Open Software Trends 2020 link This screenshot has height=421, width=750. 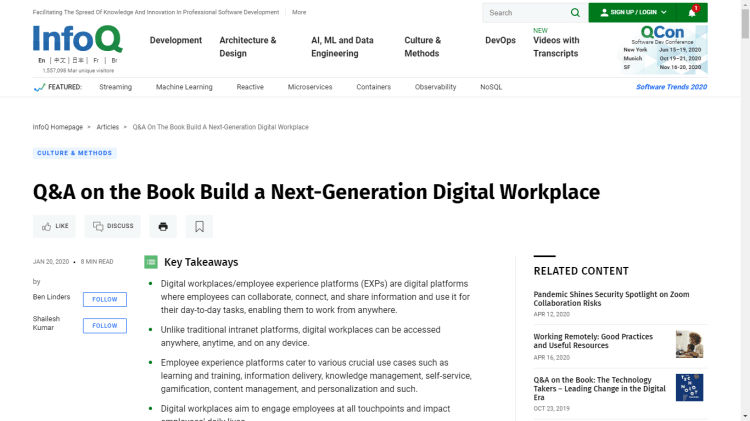coord(671,87)
